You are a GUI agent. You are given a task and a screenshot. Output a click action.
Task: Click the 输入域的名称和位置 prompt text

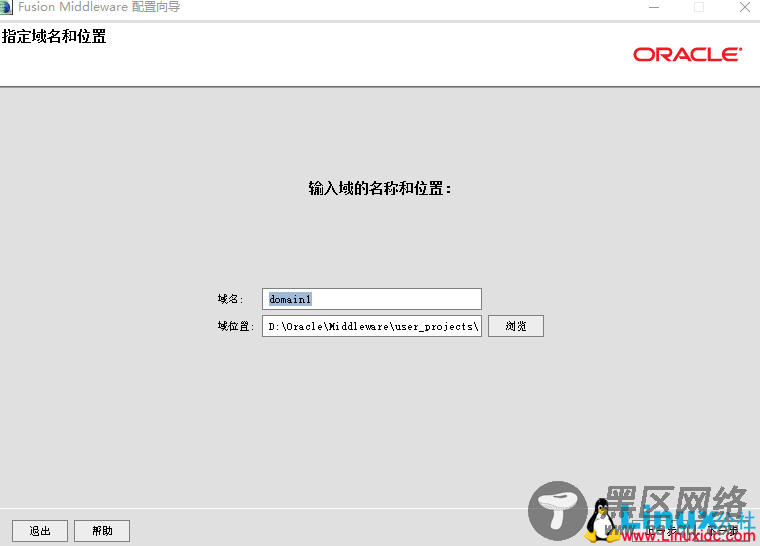point(380,188)
